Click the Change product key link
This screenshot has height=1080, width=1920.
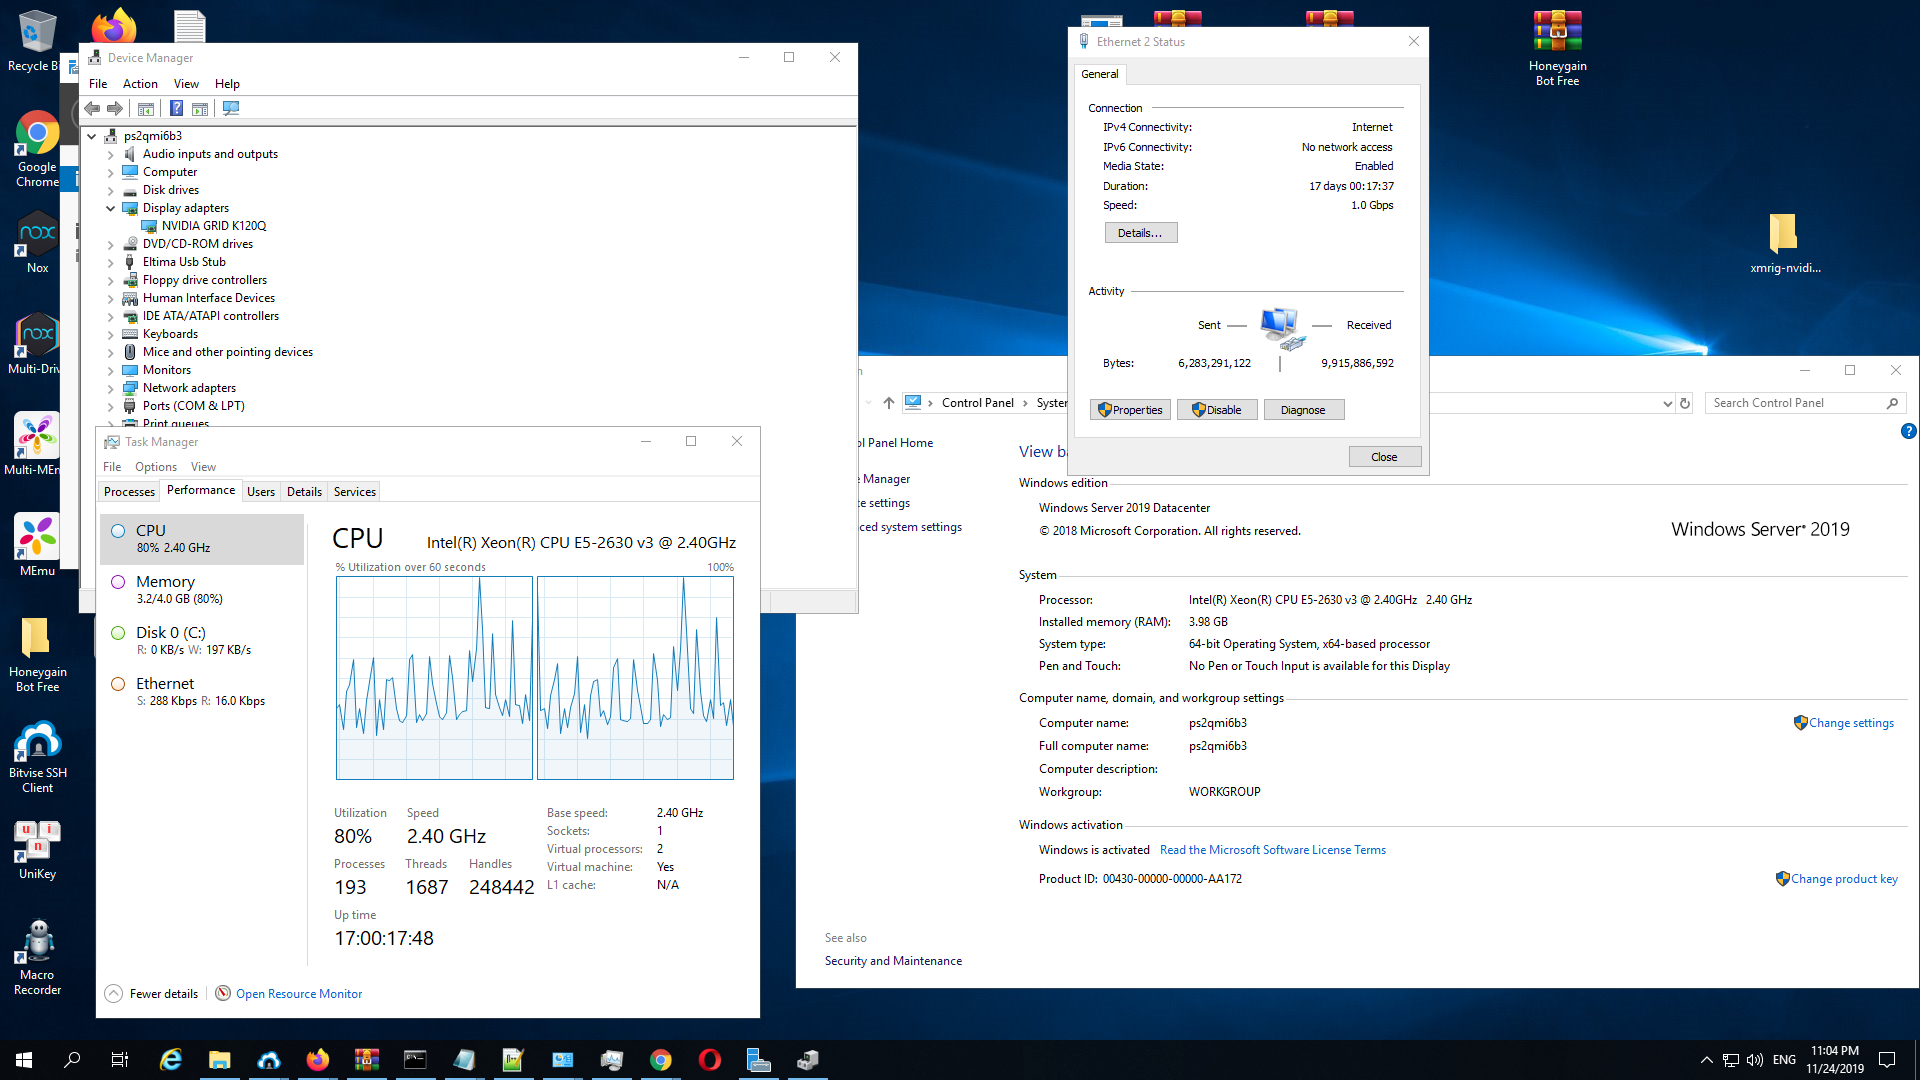[x=1843, y=878]
